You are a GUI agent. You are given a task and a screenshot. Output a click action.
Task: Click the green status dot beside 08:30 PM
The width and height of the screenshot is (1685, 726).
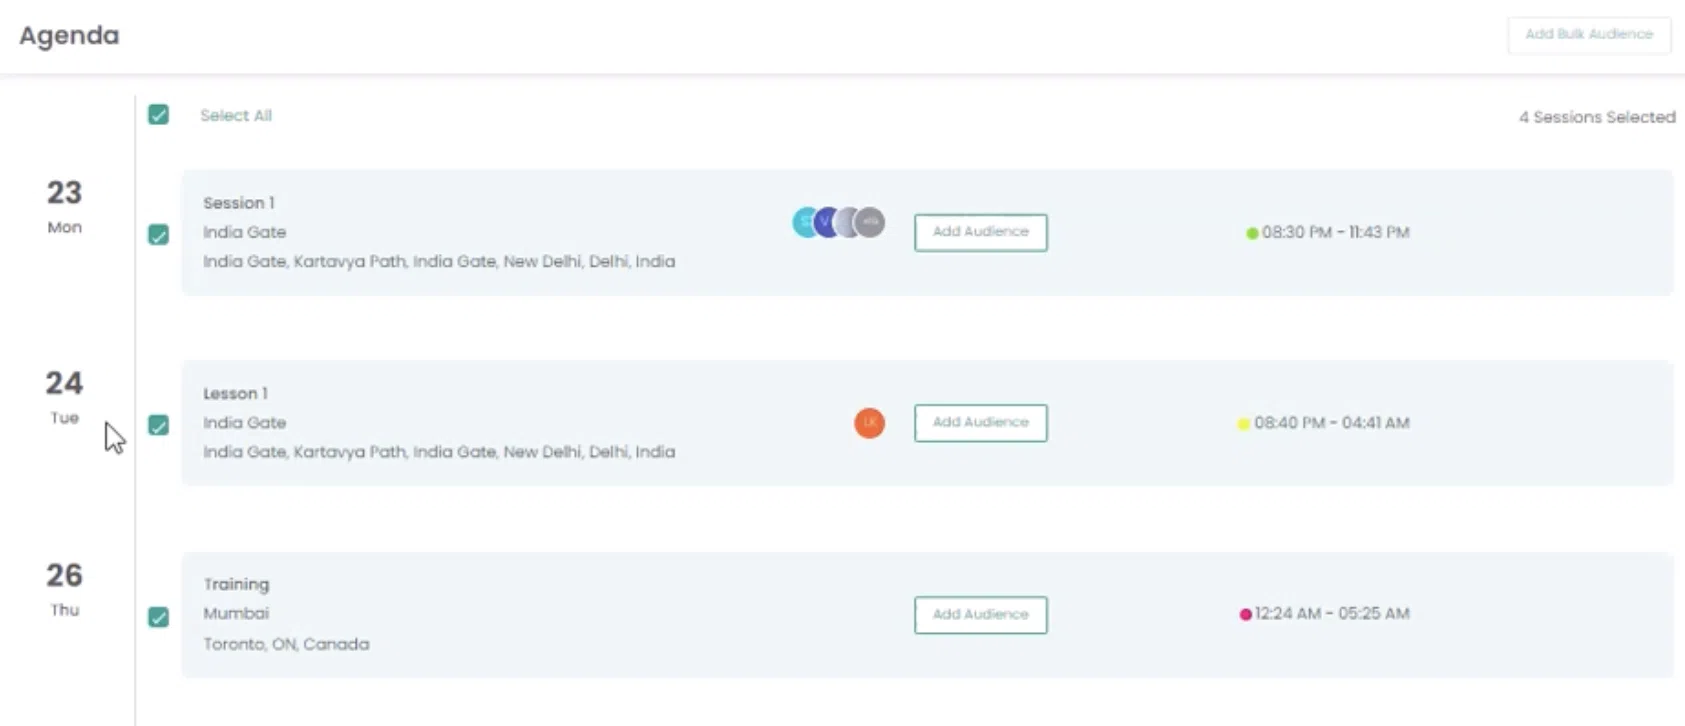pyautogui.click(x=1251, y=233)
